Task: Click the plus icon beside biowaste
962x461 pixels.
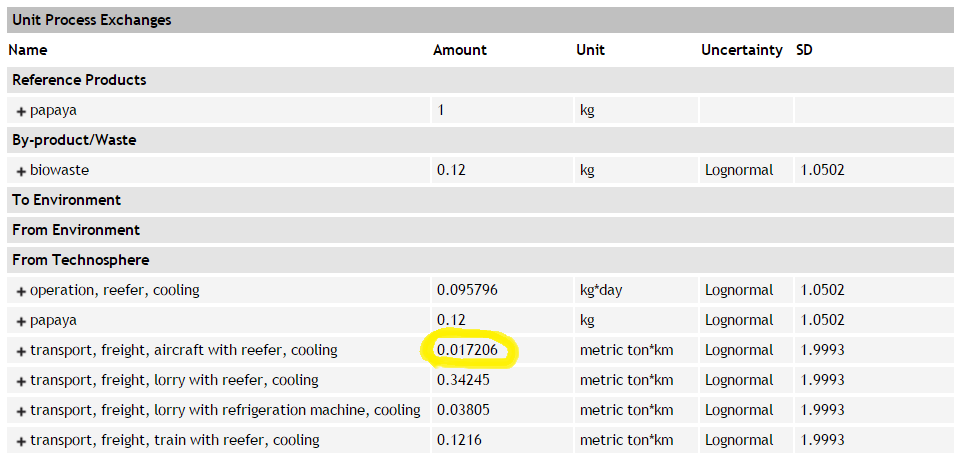Action: click(21, 171)
